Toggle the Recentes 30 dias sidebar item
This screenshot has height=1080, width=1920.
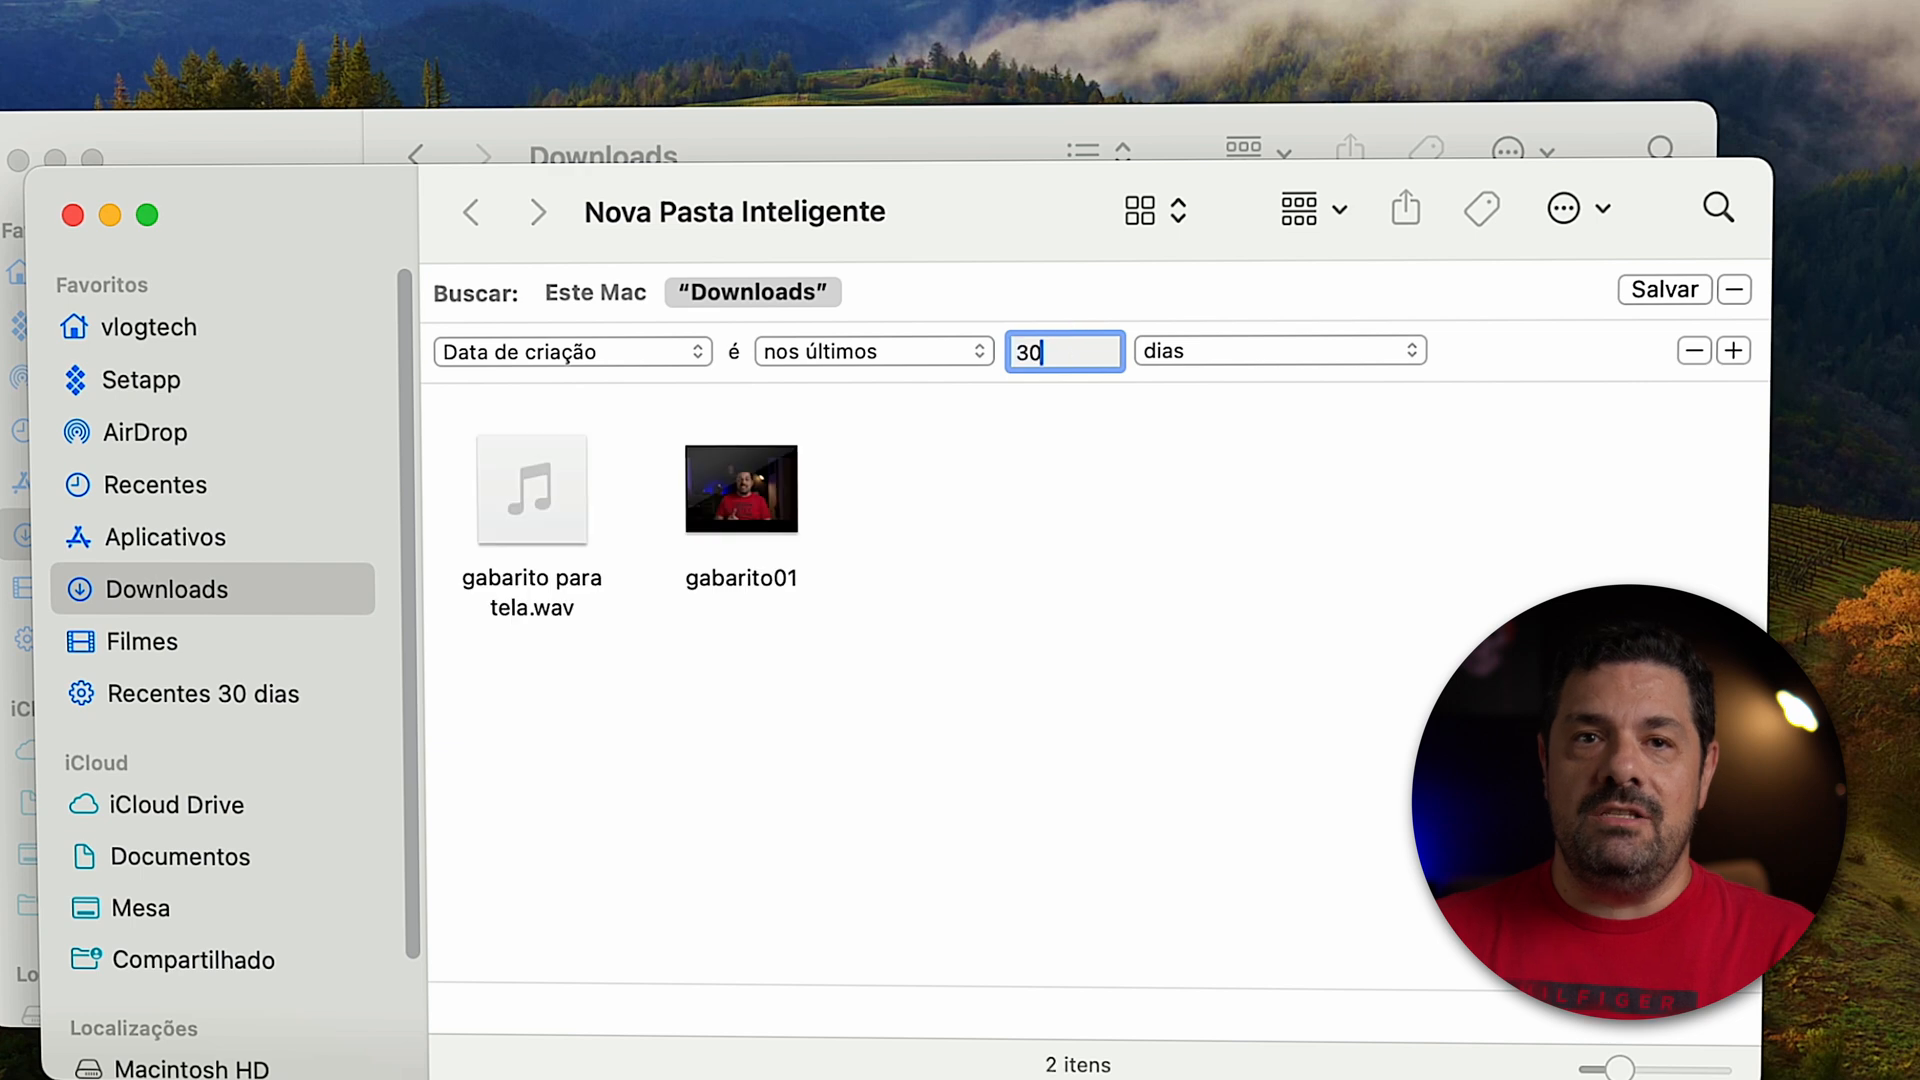tap(202, 692)
